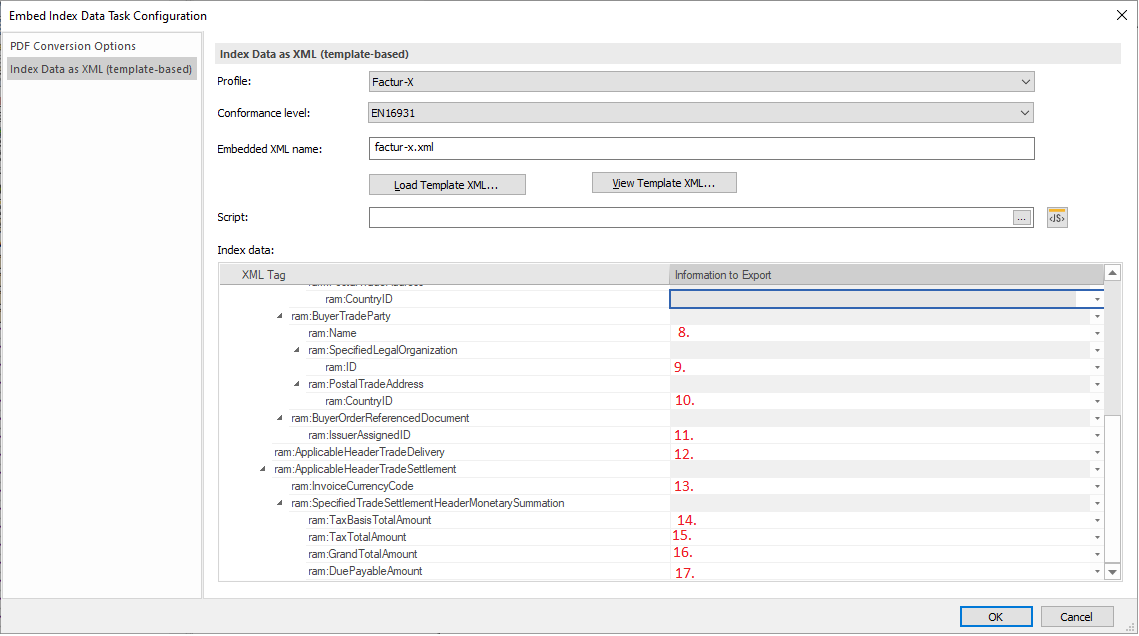Open the JavaScript editor via the <JS> icon
Viewport: 1139px width, 636px height.
point(1056,217)
